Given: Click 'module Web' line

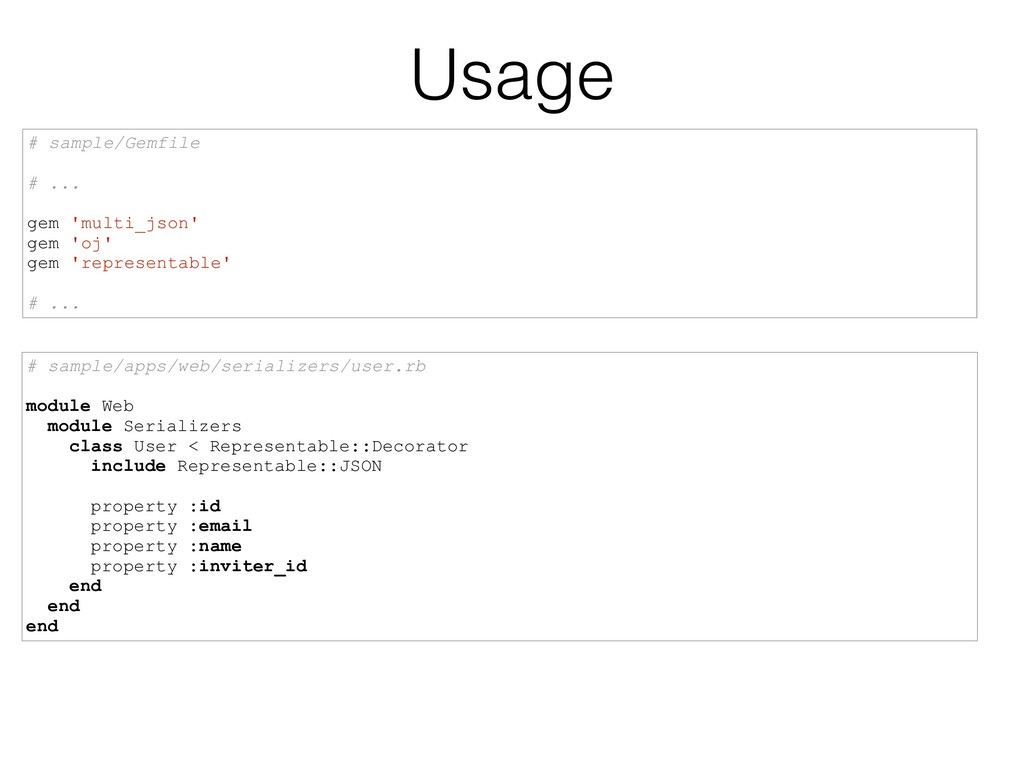Looking at the screenshot, I should 80,406.
